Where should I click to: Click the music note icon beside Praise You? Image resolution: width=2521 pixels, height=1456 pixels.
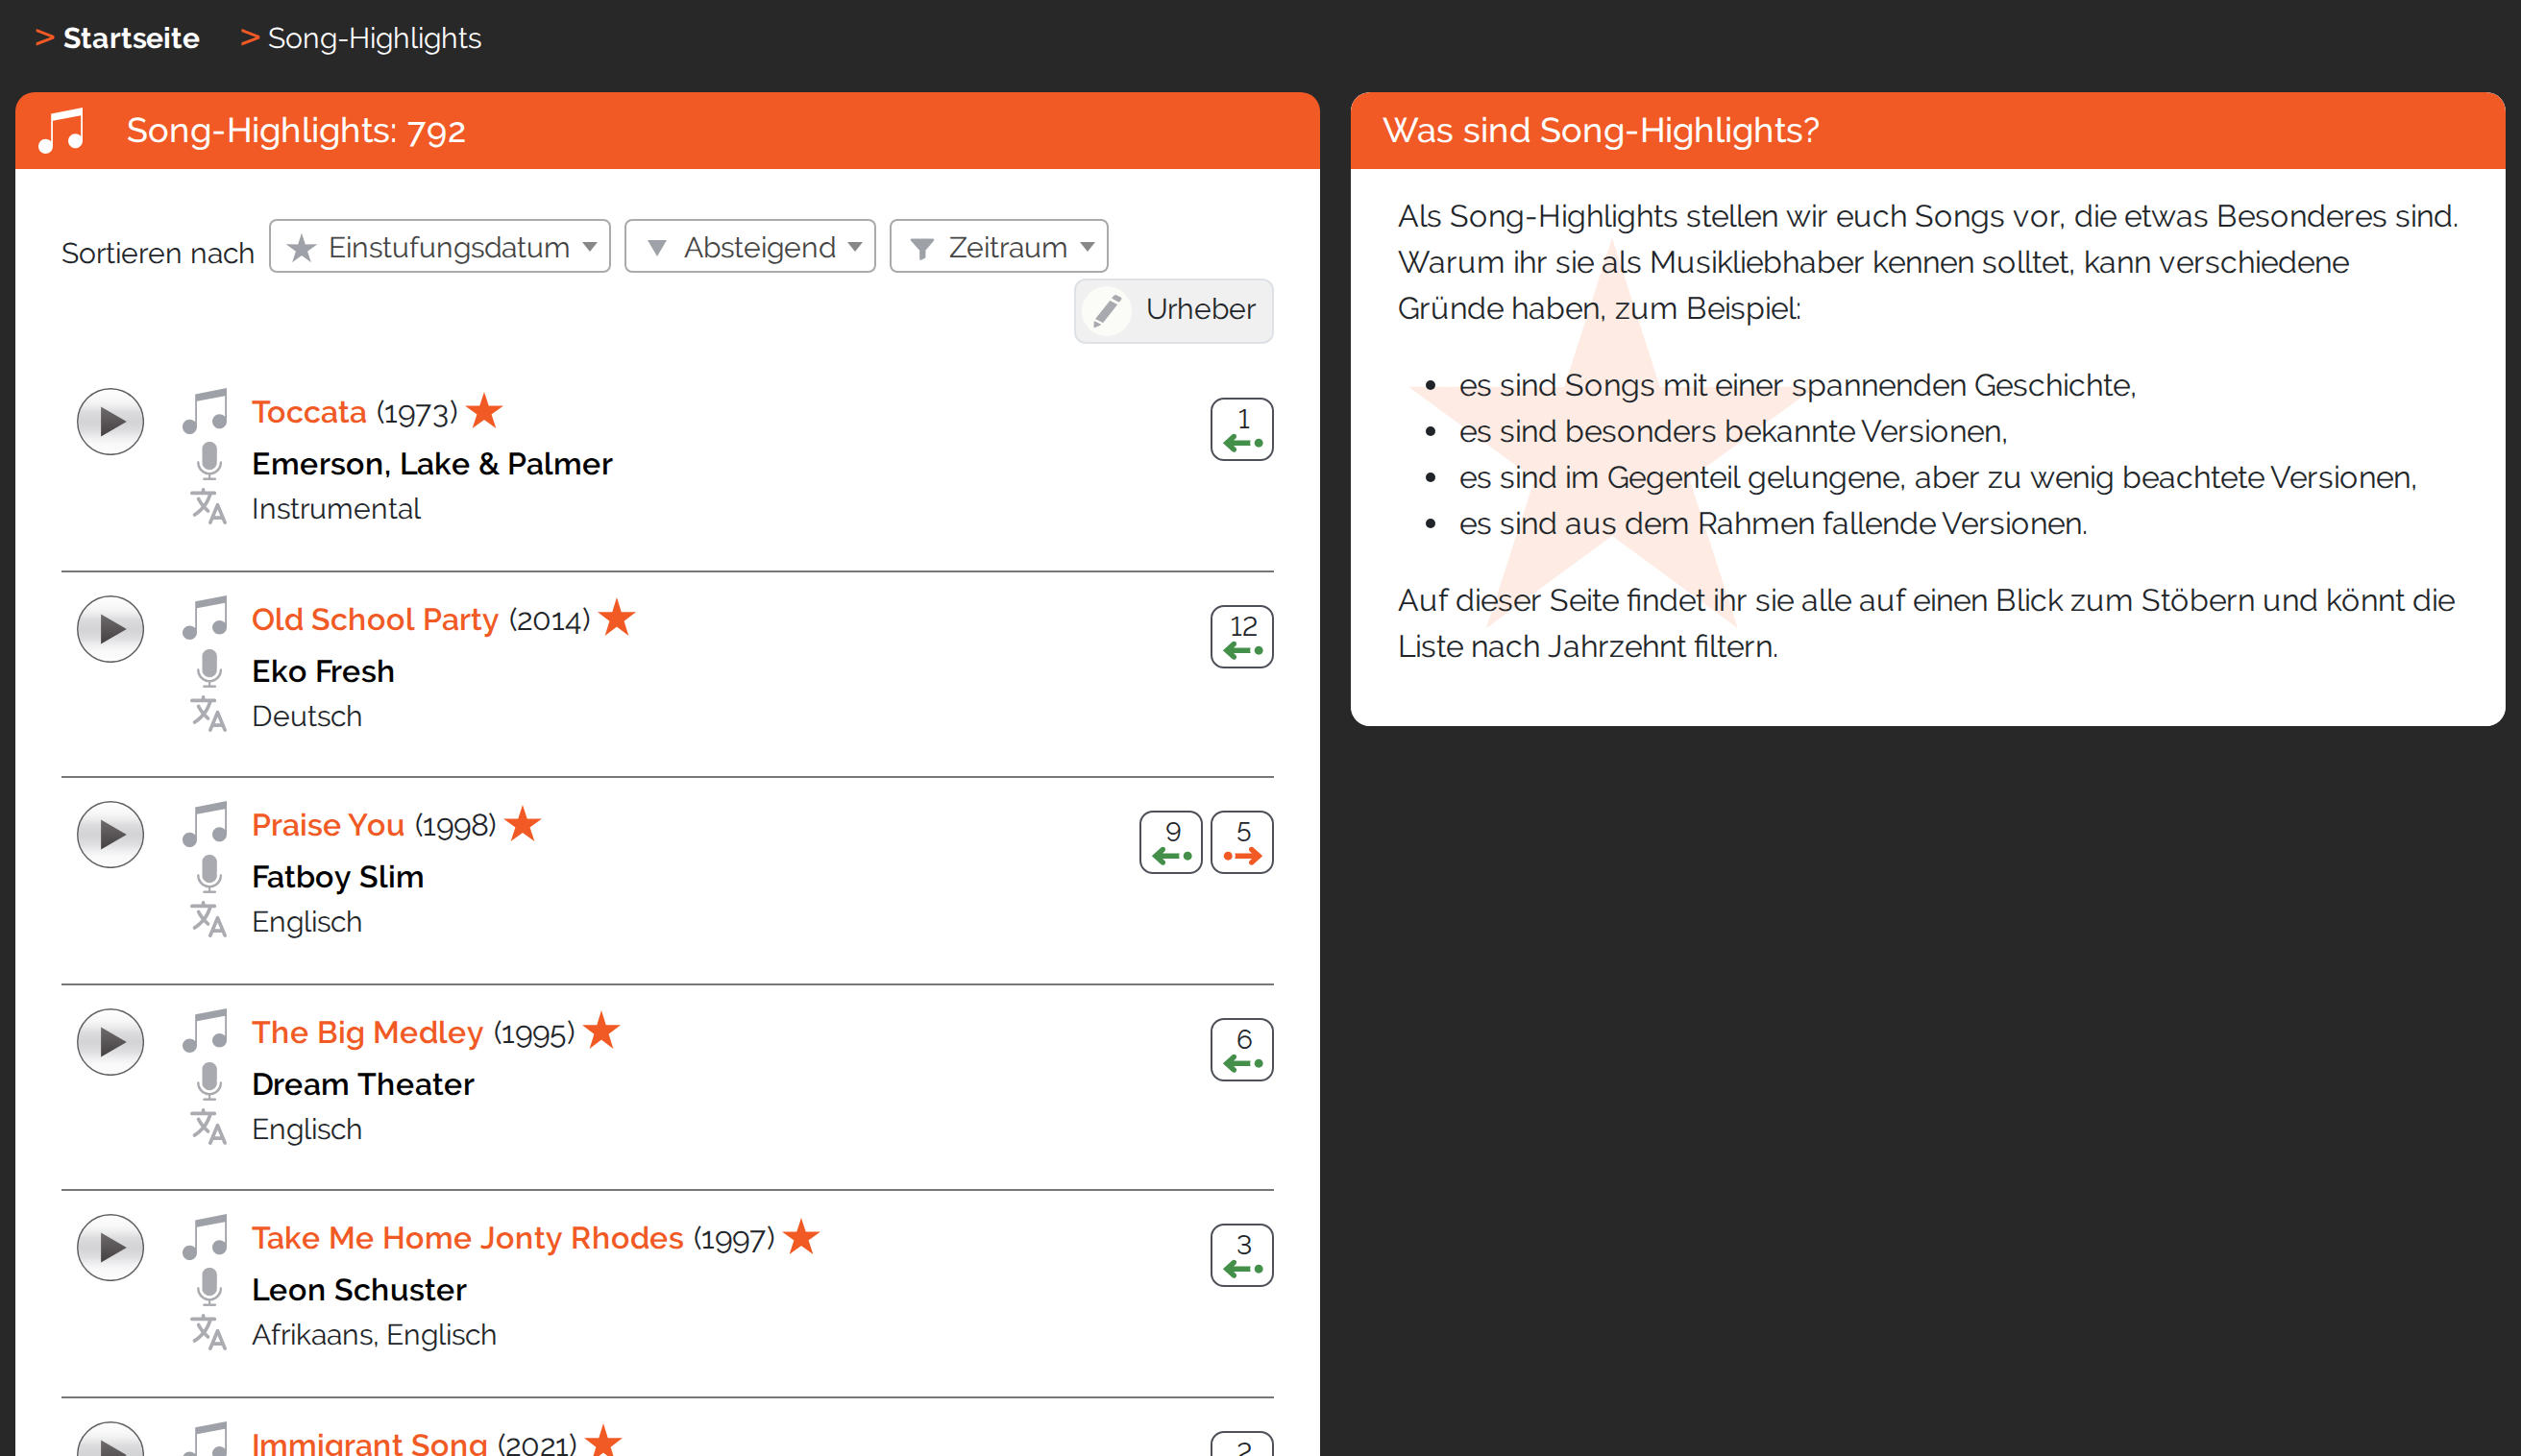pyautogui.click(x=206, y=824)
